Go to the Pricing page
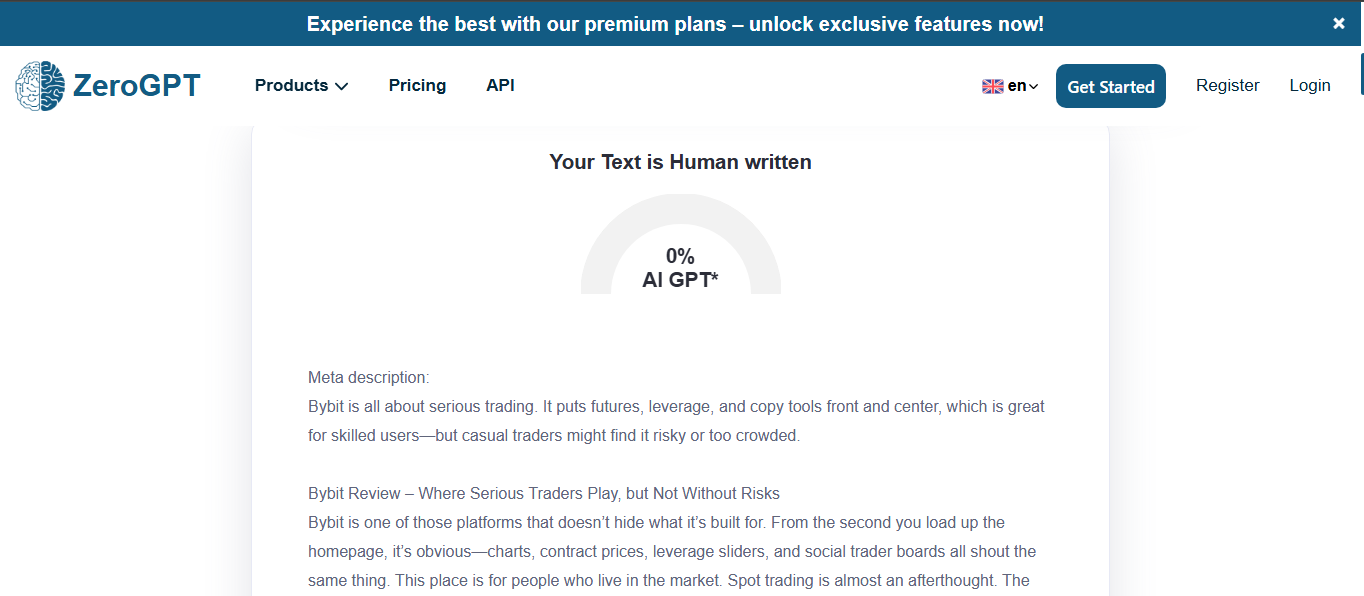 pyautogui.click(x=417, y=86)
